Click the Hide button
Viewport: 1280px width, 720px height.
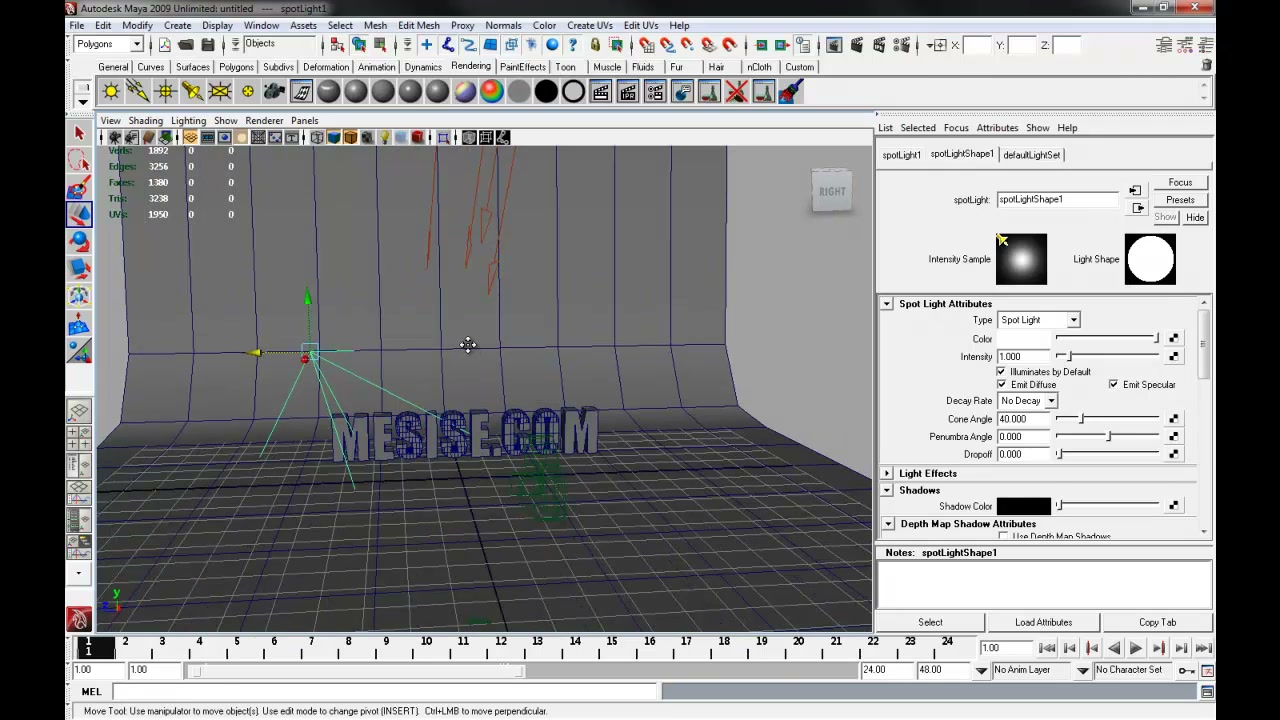click(1195, 217)
